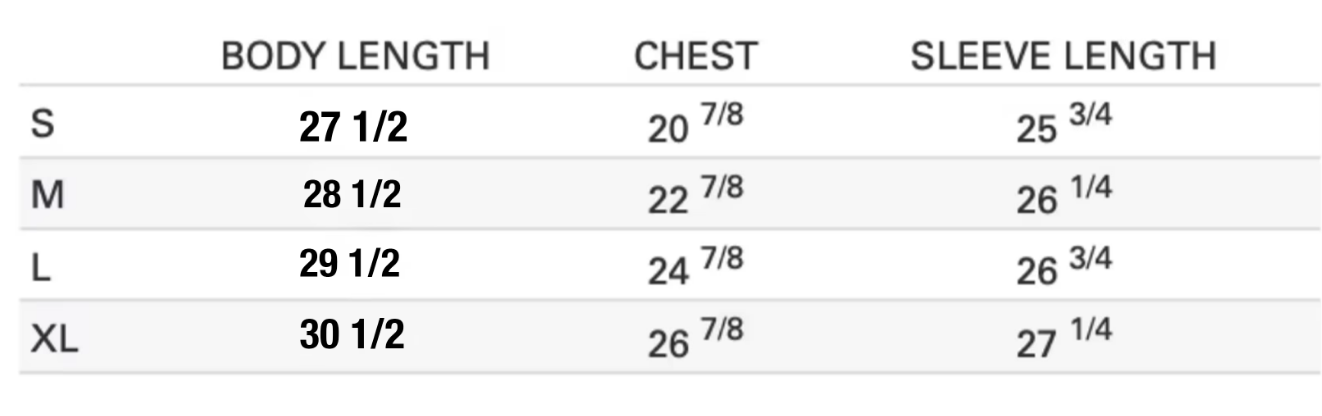Pick the 27 1/4 sleeve length cell
Viewport: 1322px width, 416px height.
click(x=1064, y=339)
